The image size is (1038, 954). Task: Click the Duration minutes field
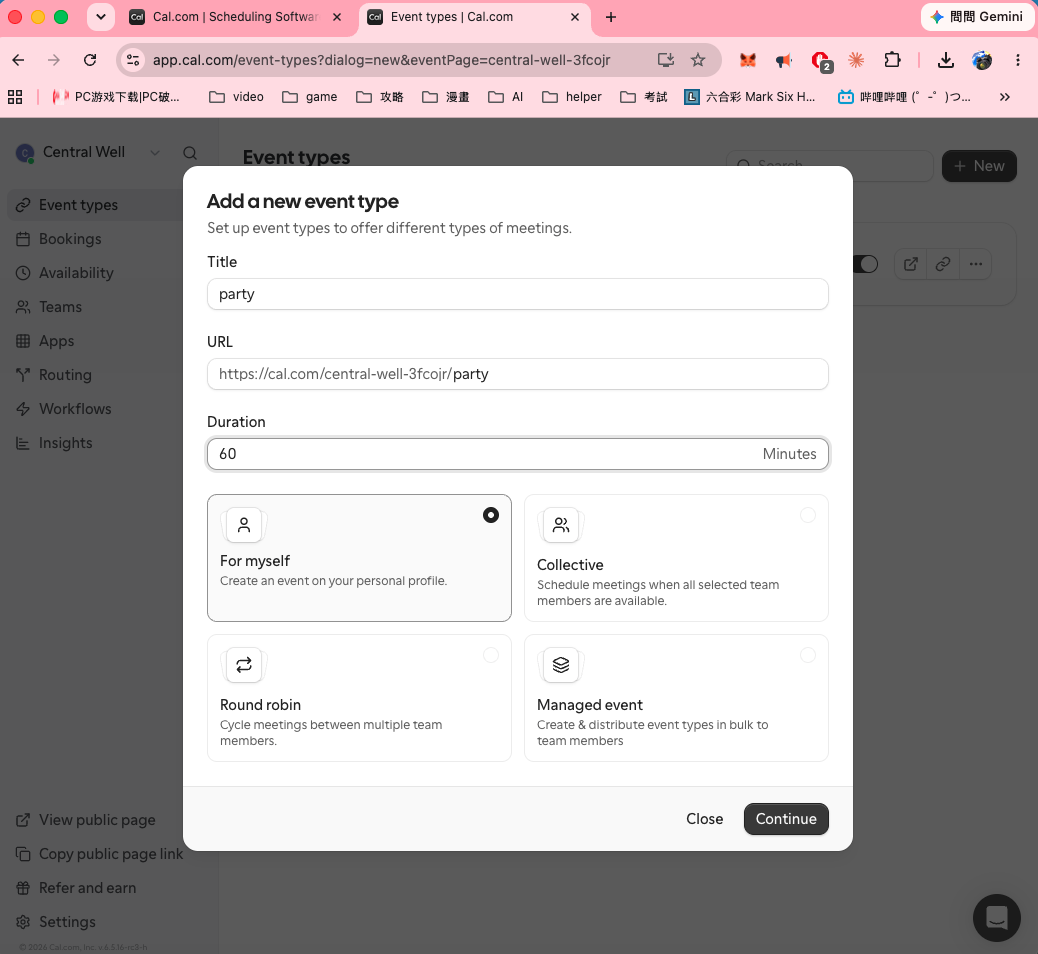(x=518, y=454)
